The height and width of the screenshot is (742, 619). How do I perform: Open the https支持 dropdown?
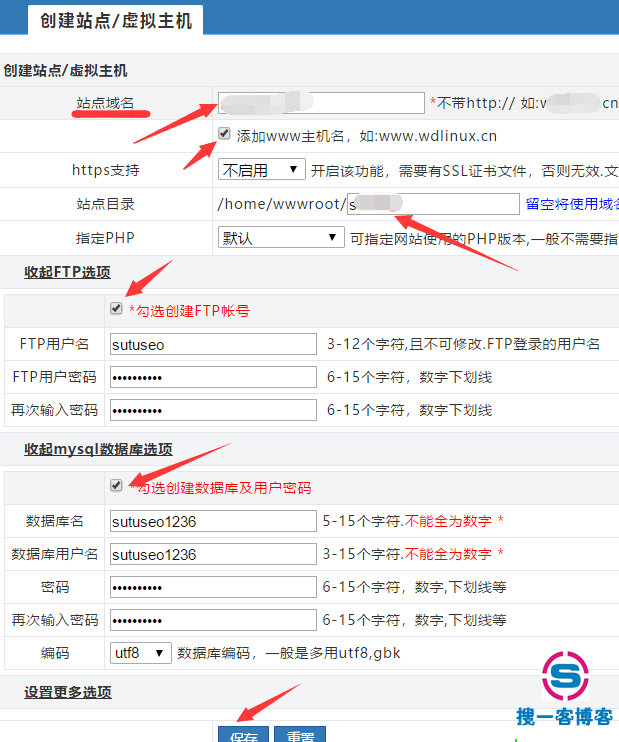262,170
